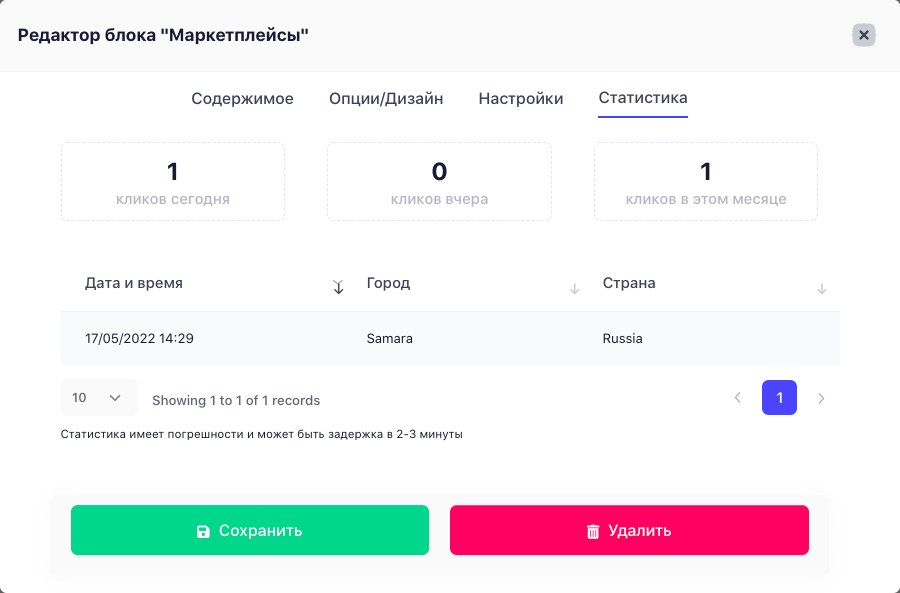This screenshot has height=593, width=900.
Task: Switch to the Содержимое tab
Action: [x=242, y=98]
